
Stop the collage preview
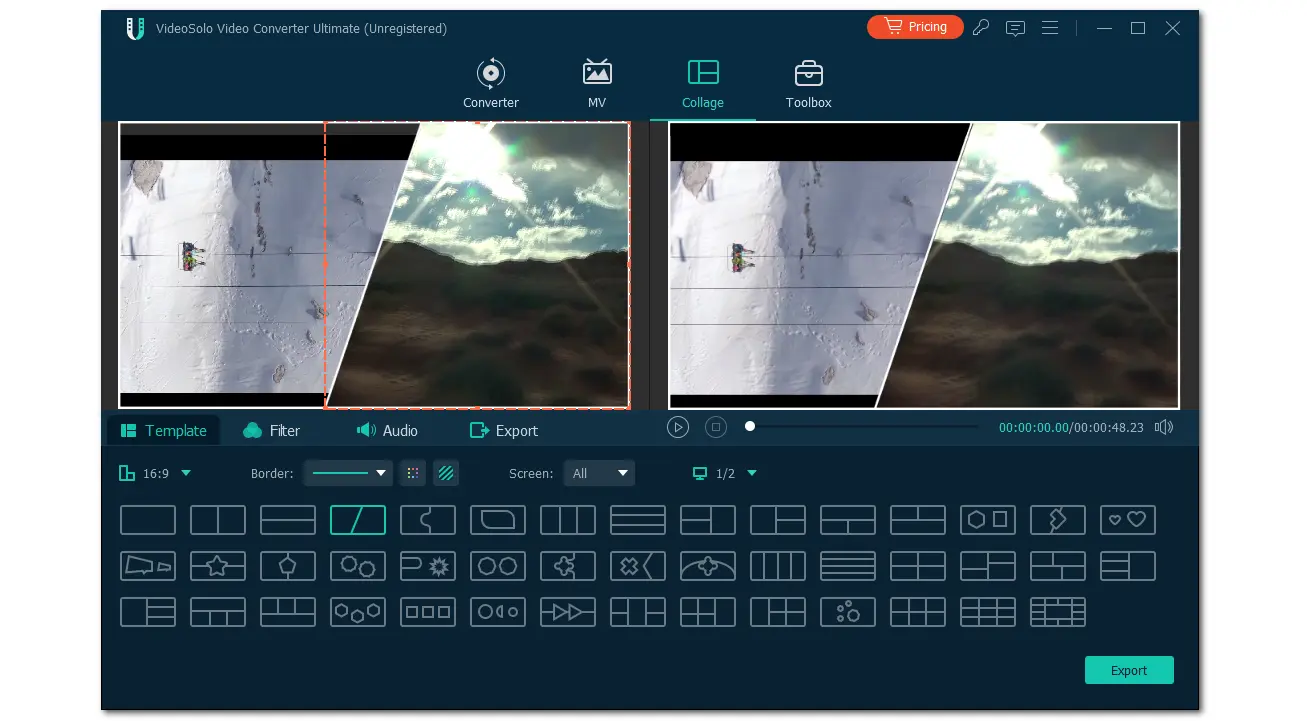pos(715,427)
